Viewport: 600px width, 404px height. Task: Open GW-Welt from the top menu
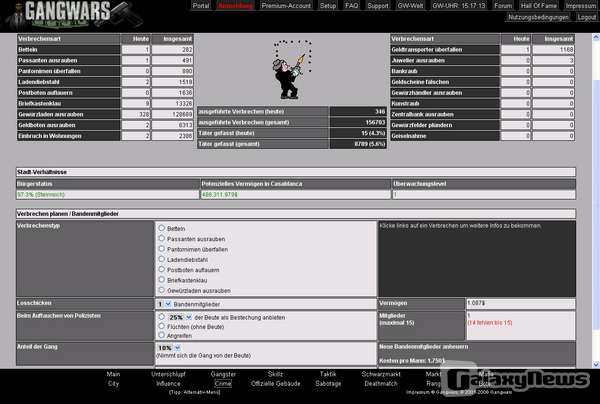(x=410, y=6)
